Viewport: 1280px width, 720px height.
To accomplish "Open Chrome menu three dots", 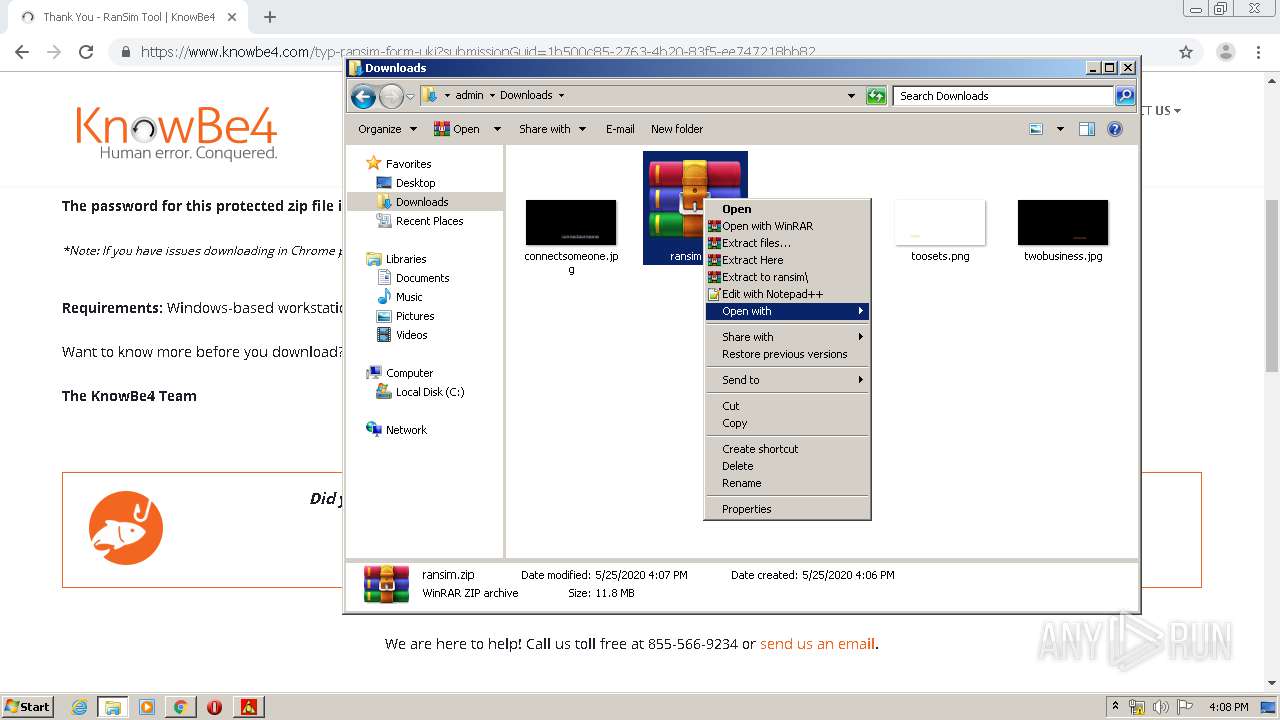I will (1259, 52).
